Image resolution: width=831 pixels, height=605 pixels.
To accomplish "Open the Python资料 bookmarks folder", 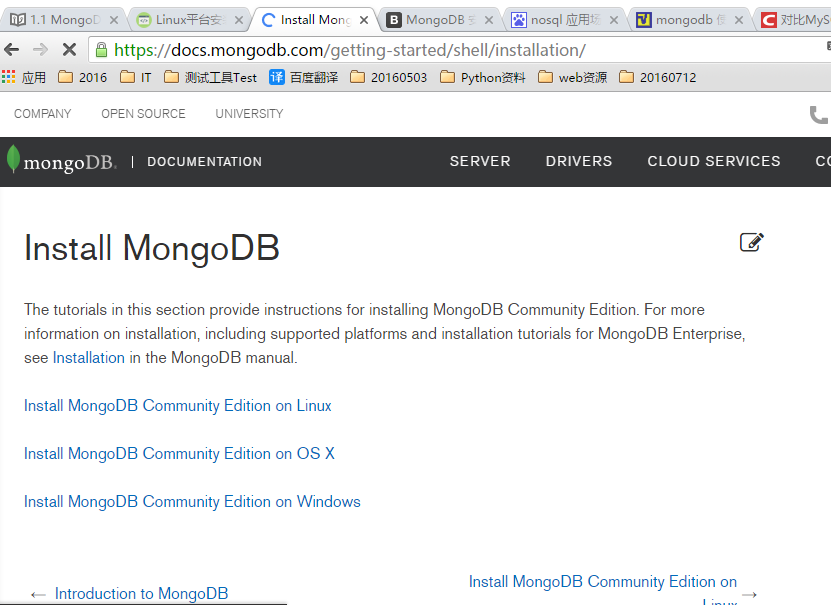I will [x=482, y=77].
